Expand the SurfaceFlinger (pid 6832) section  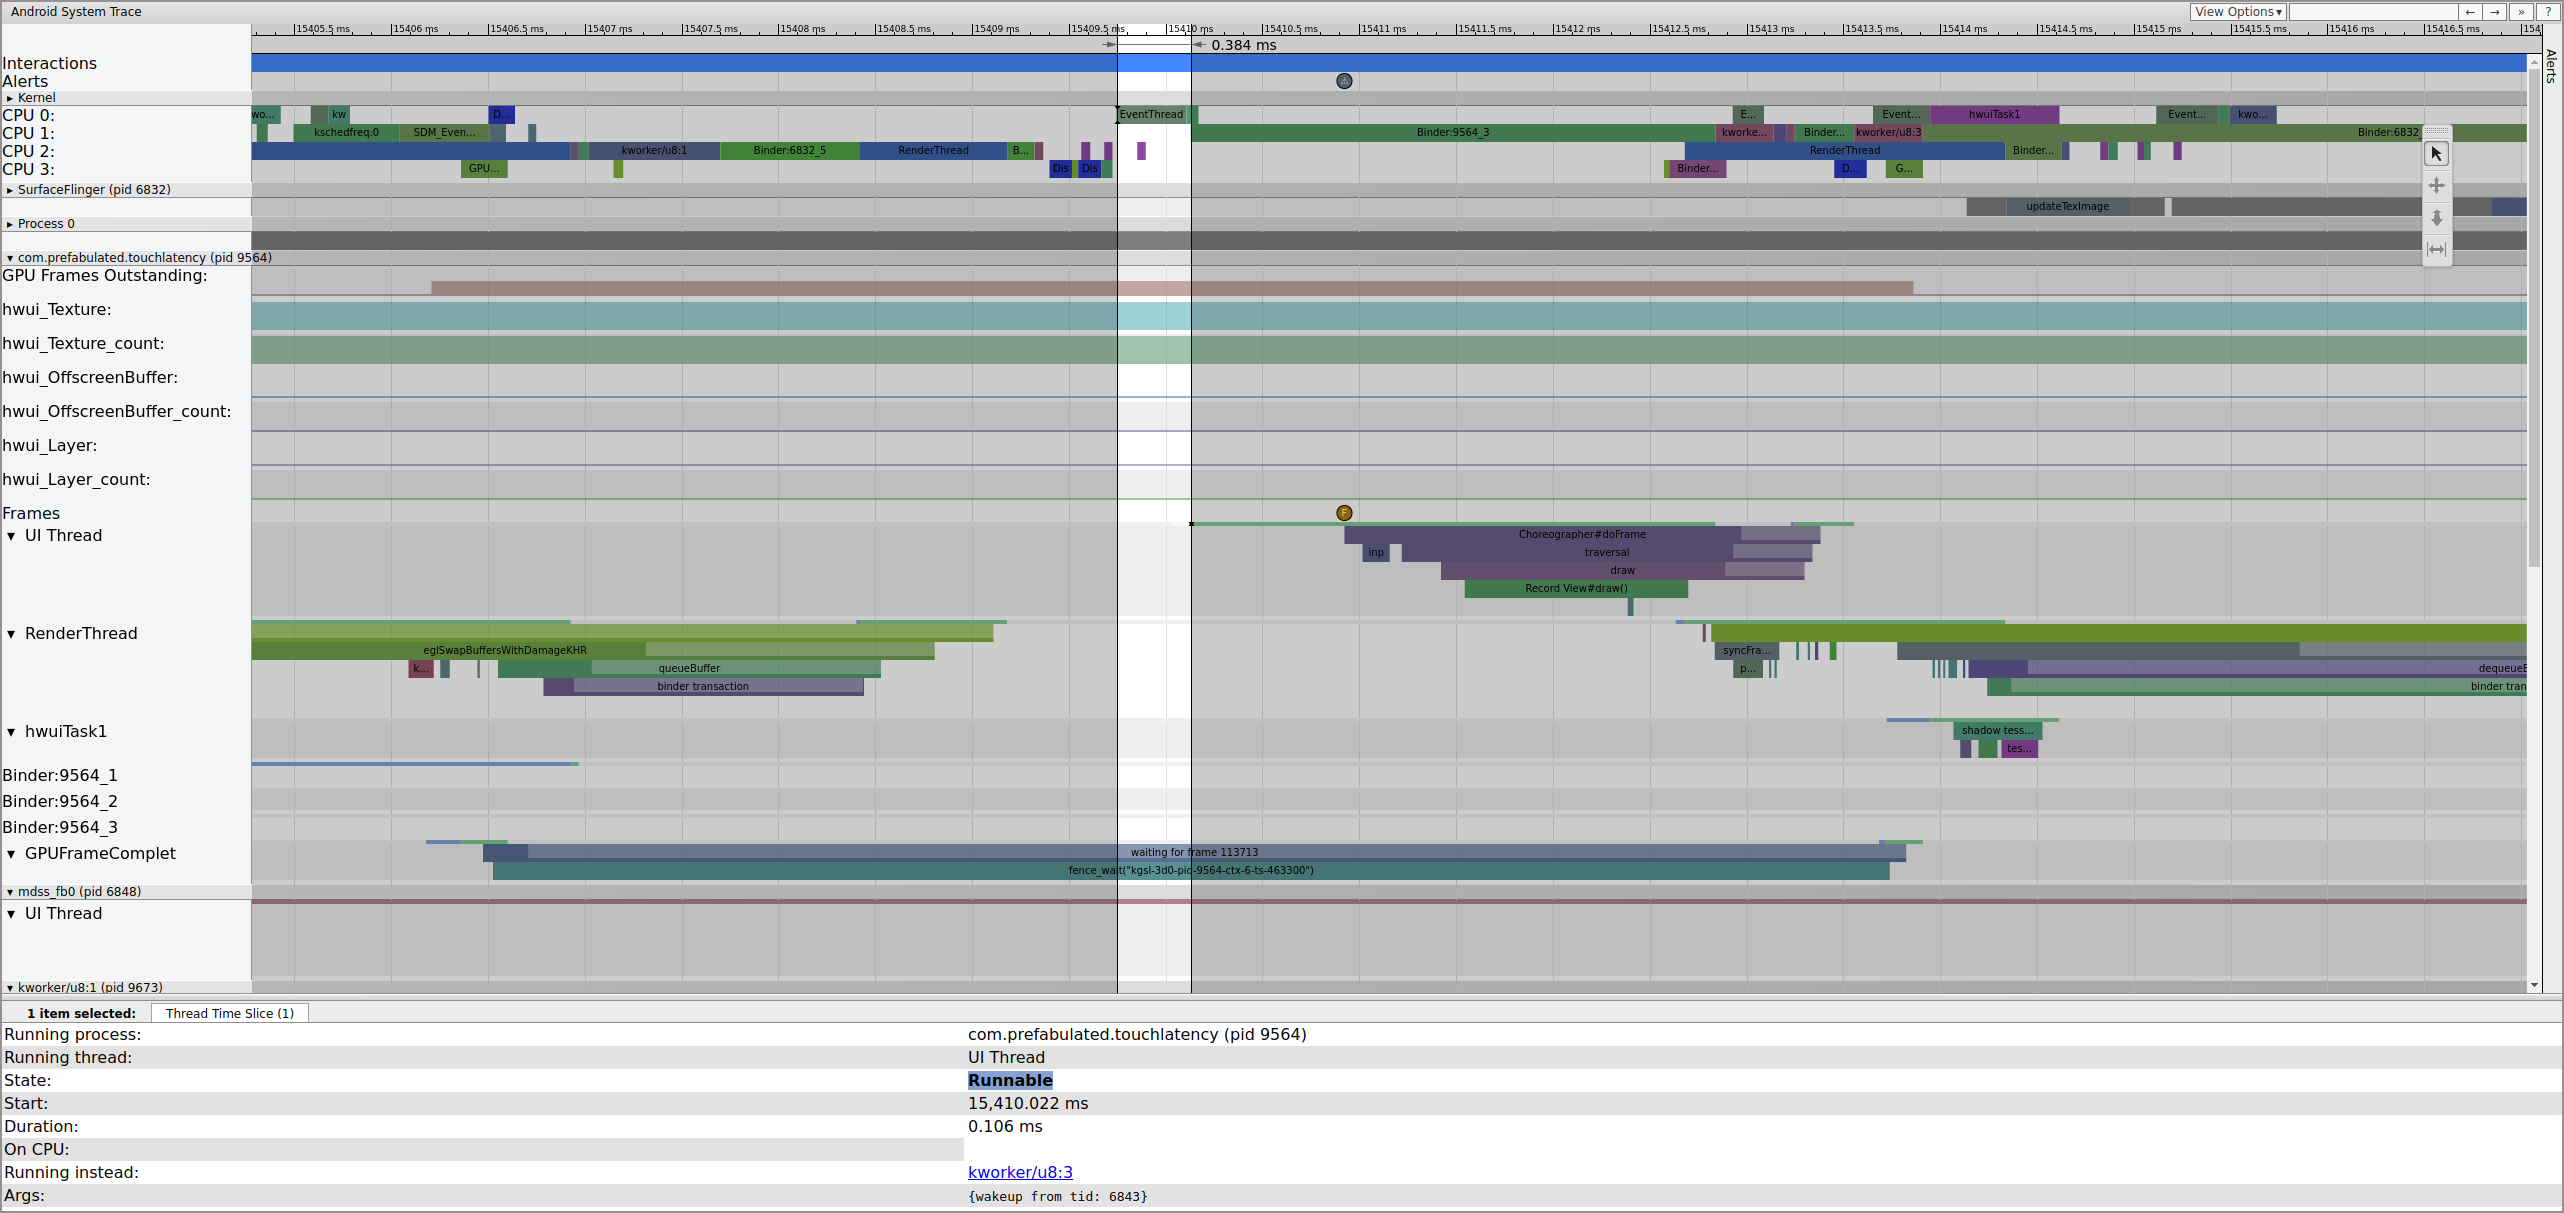11,189
